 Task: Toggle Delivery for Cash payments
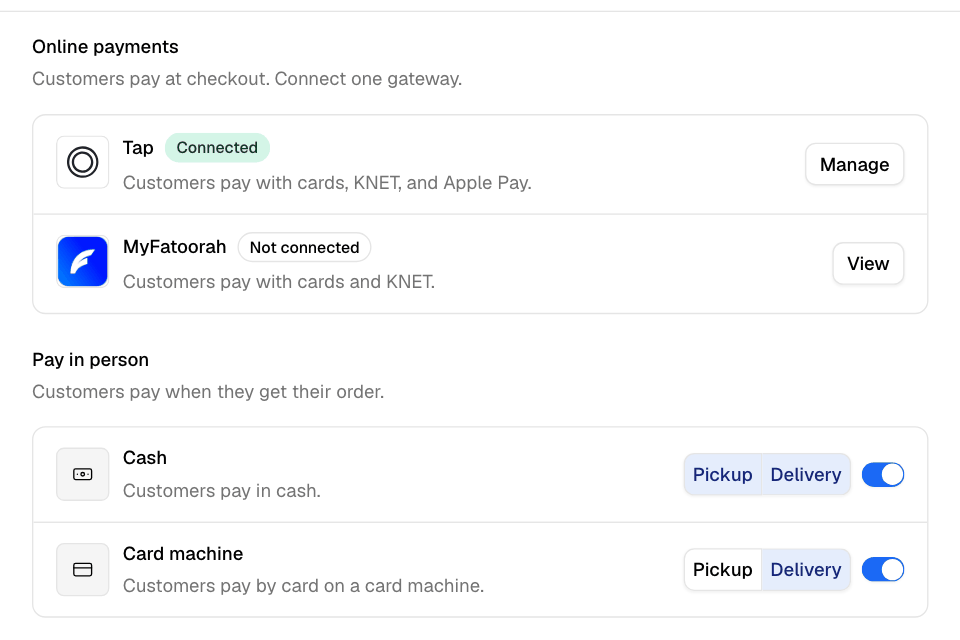tap(806, 475)
